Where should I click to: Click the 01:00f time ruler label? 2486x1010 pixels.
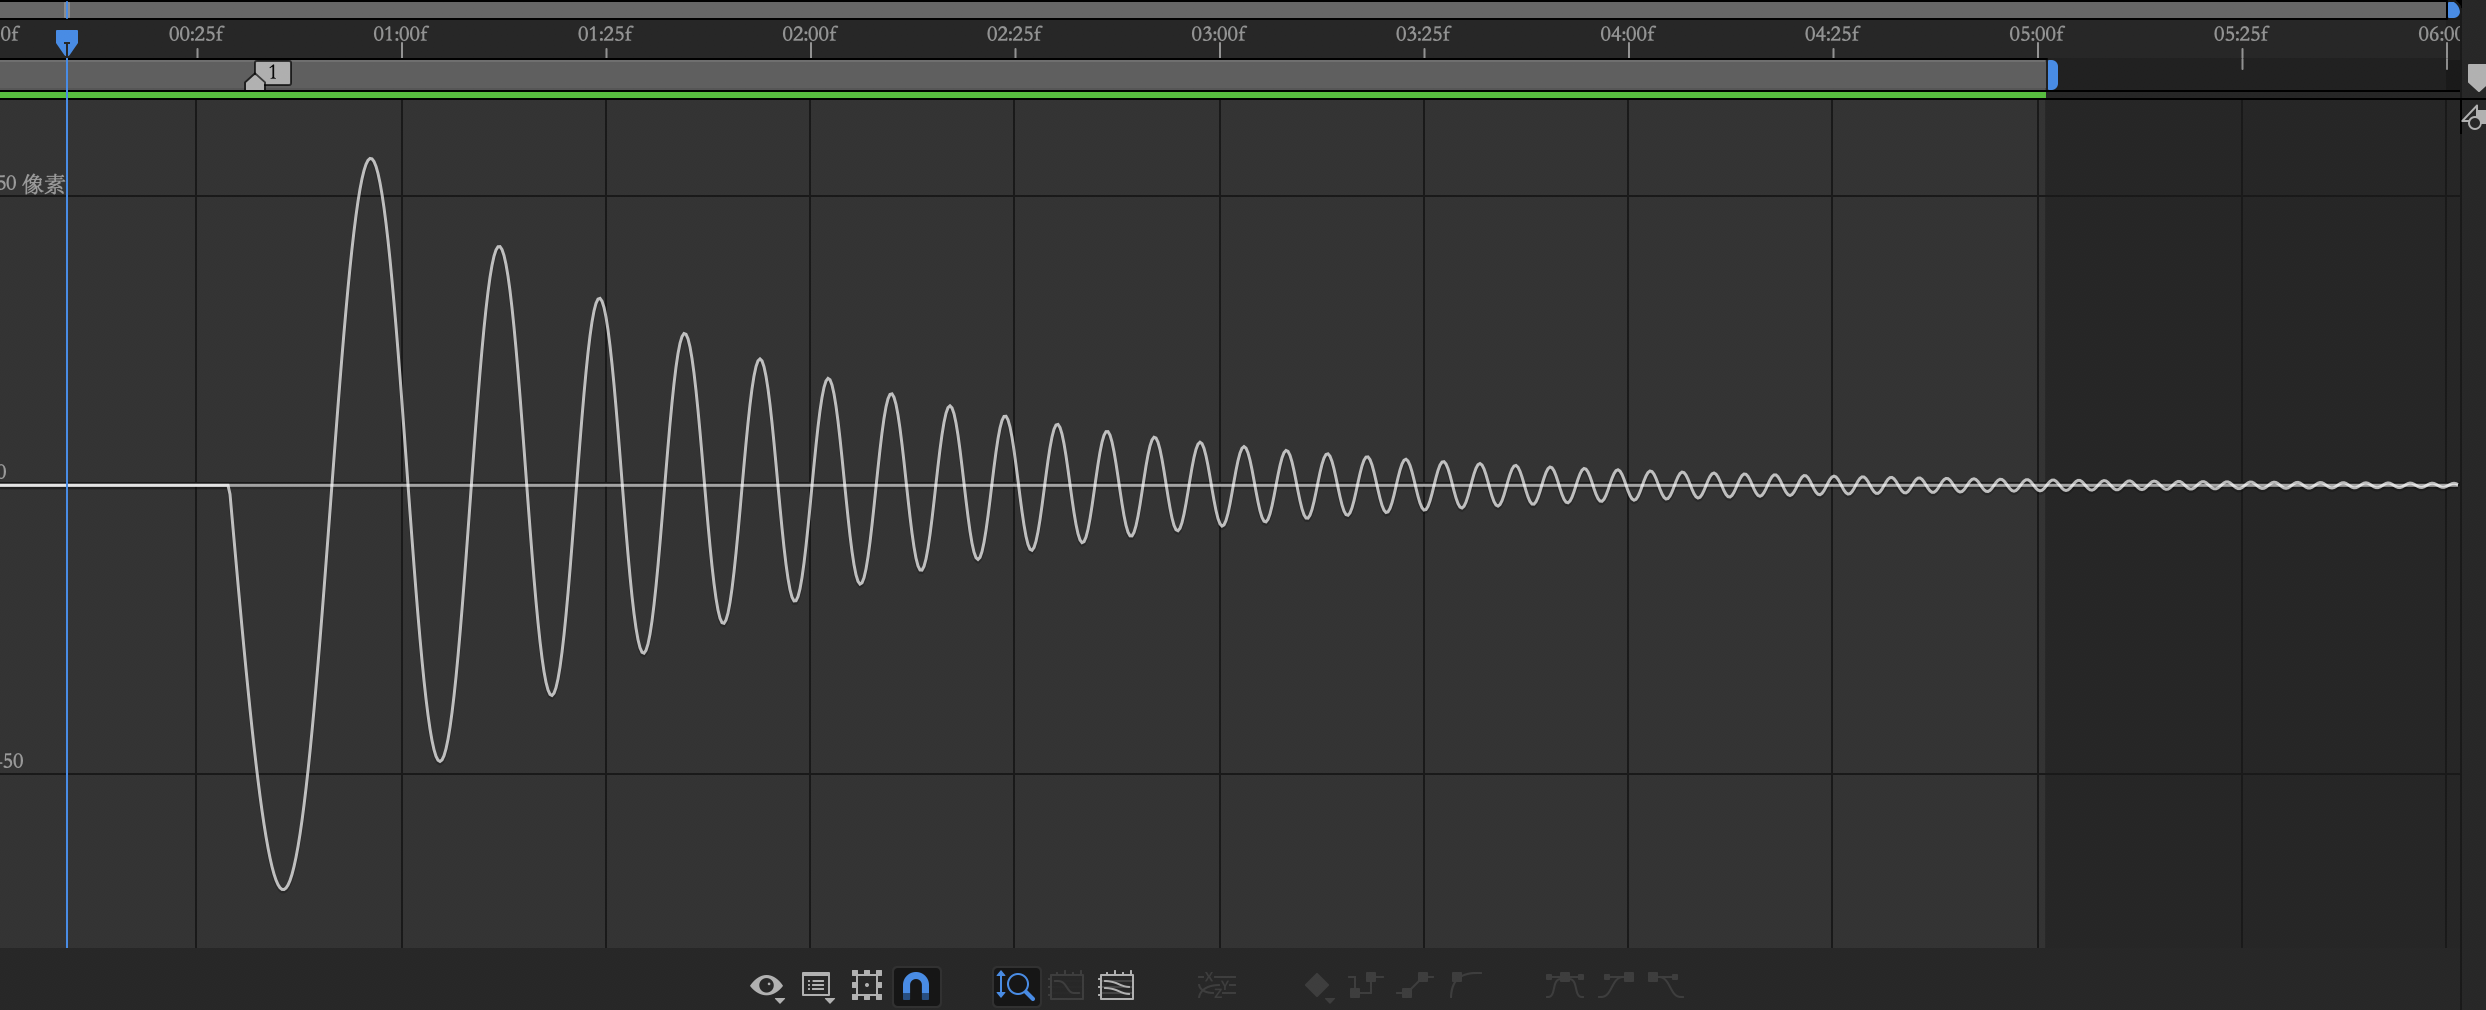[x=400, y=34]
